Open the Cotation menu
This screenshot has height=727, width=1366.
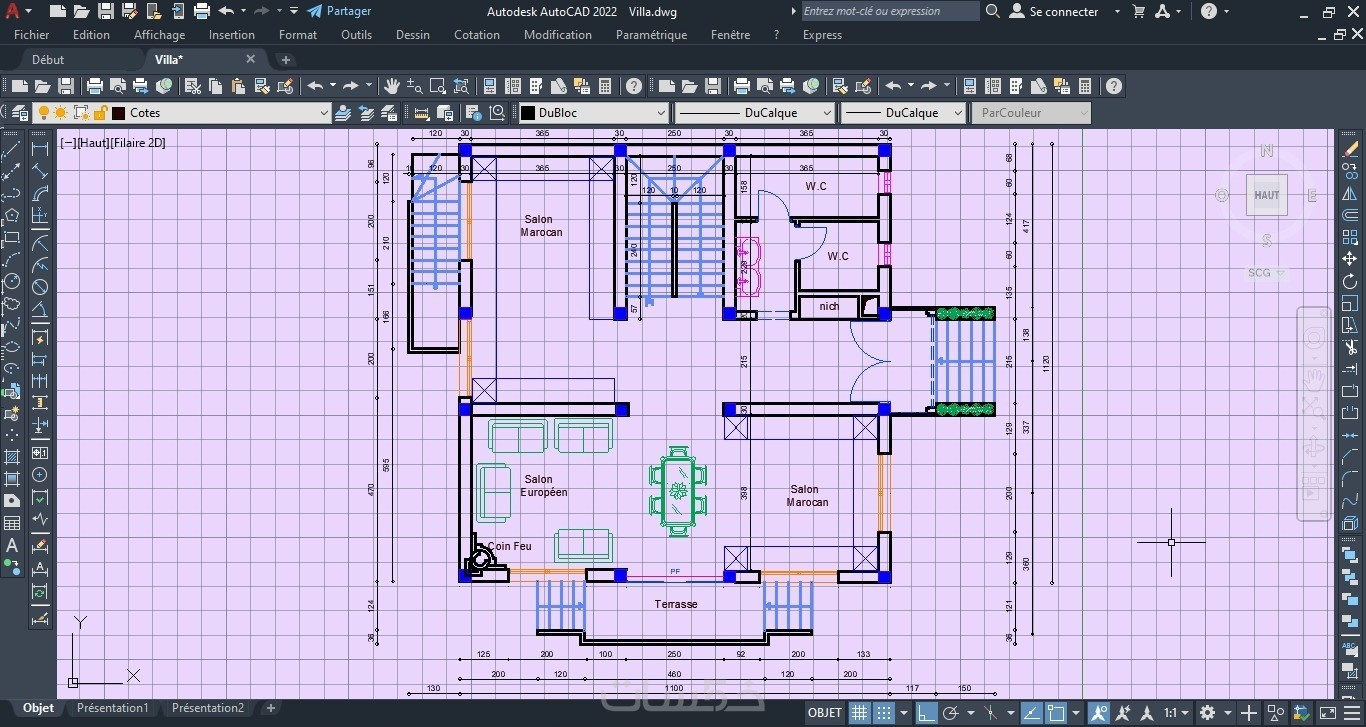coord(477,35)
